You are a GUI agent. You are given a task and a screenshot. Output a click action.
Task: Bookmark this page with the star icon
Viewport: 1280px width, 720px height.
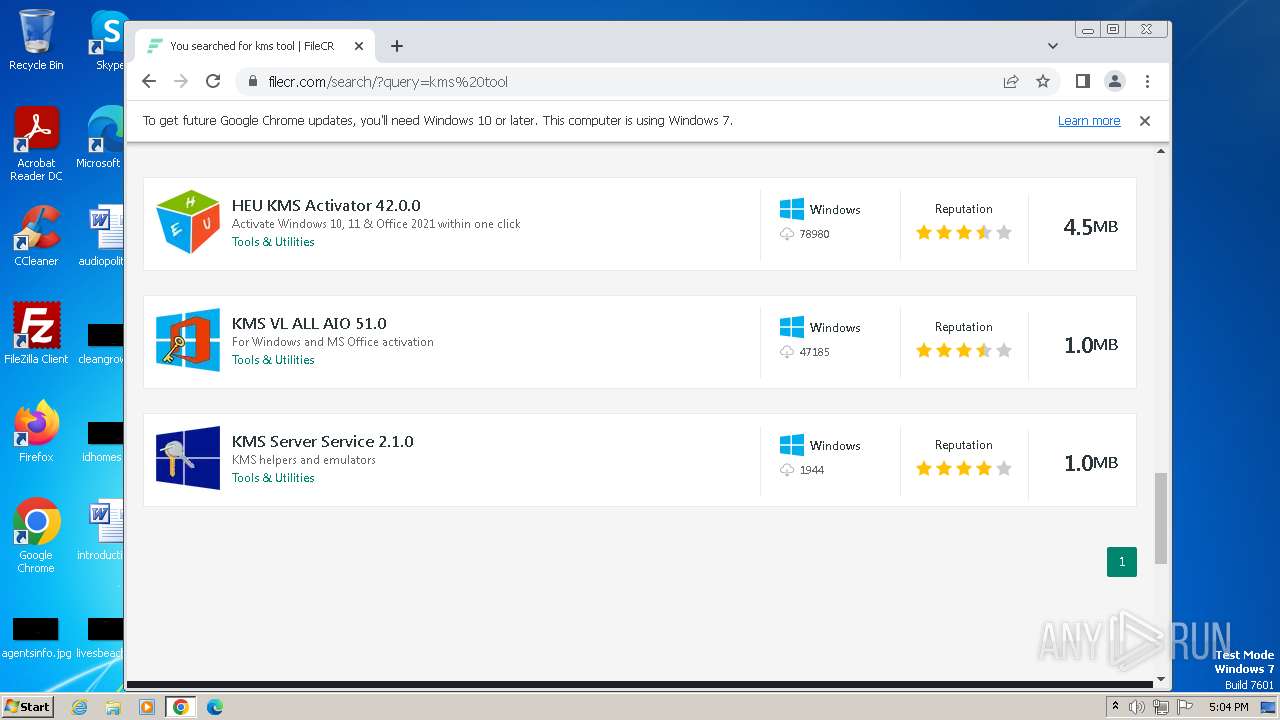(x=1043, y=81)
